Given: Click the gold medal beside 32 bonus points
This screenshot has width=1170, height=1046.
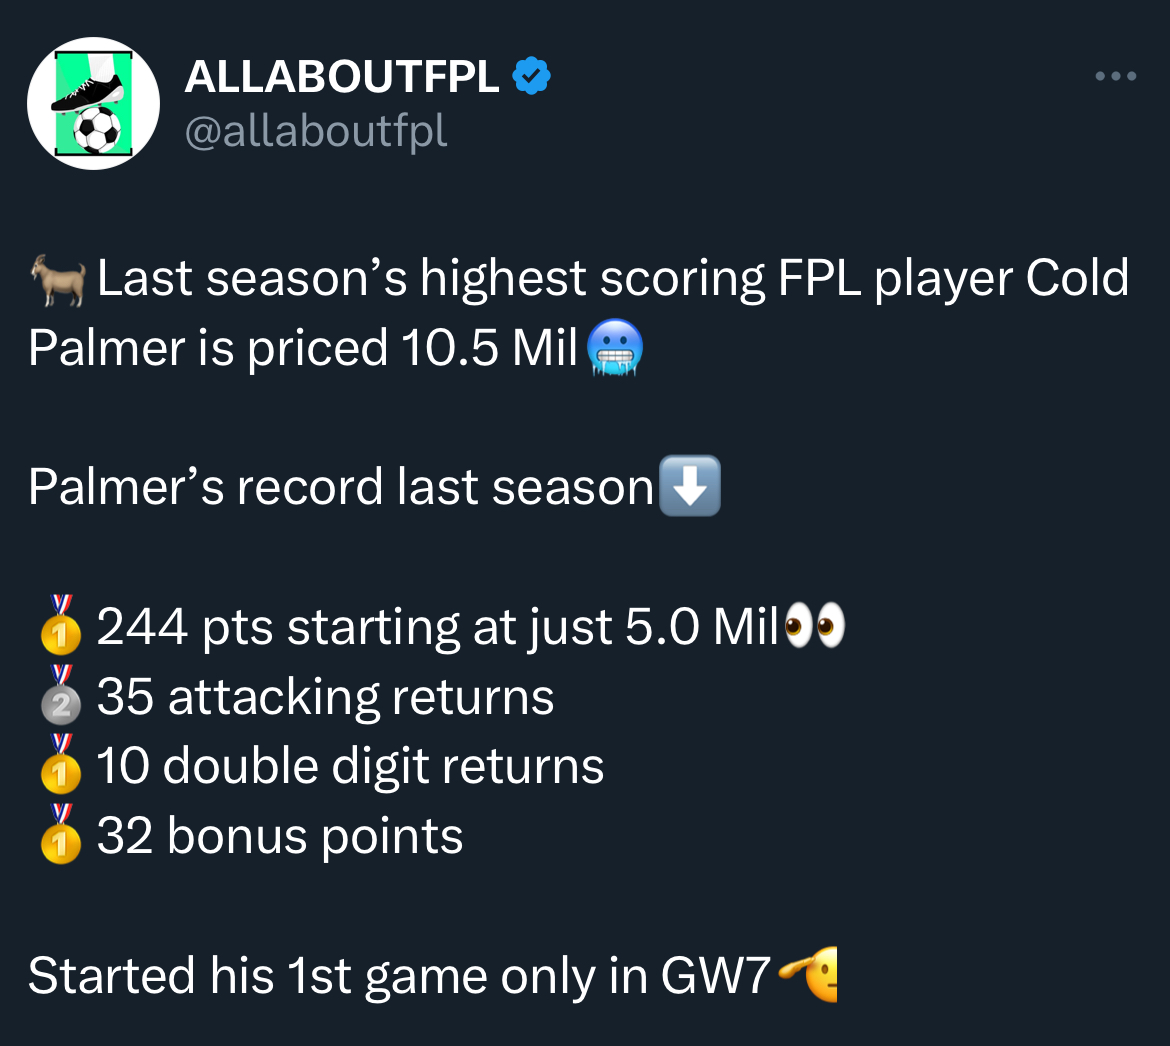Looking at the screenshot, I should tap(60, 833).
